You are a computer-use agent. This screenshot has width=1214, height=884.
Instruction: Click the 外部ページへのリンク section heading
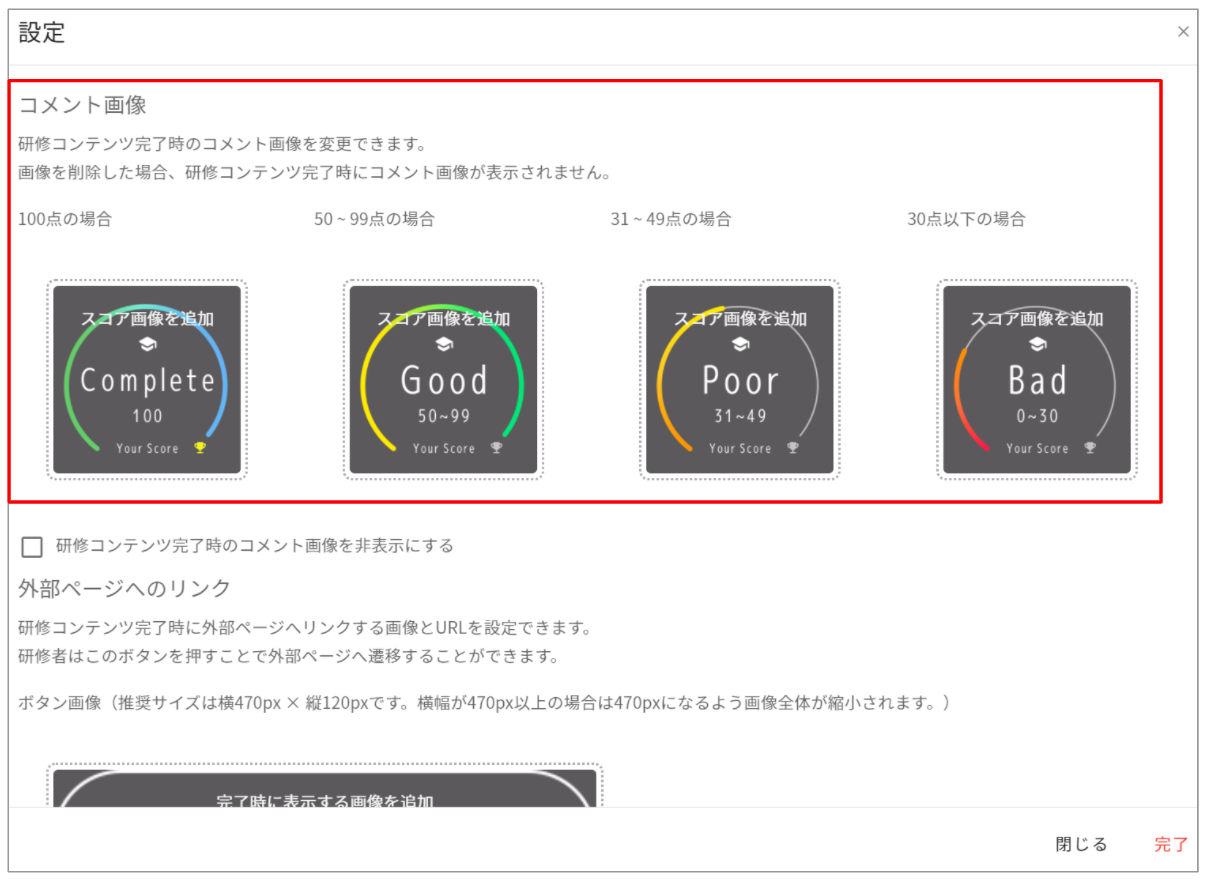[125, 588]
